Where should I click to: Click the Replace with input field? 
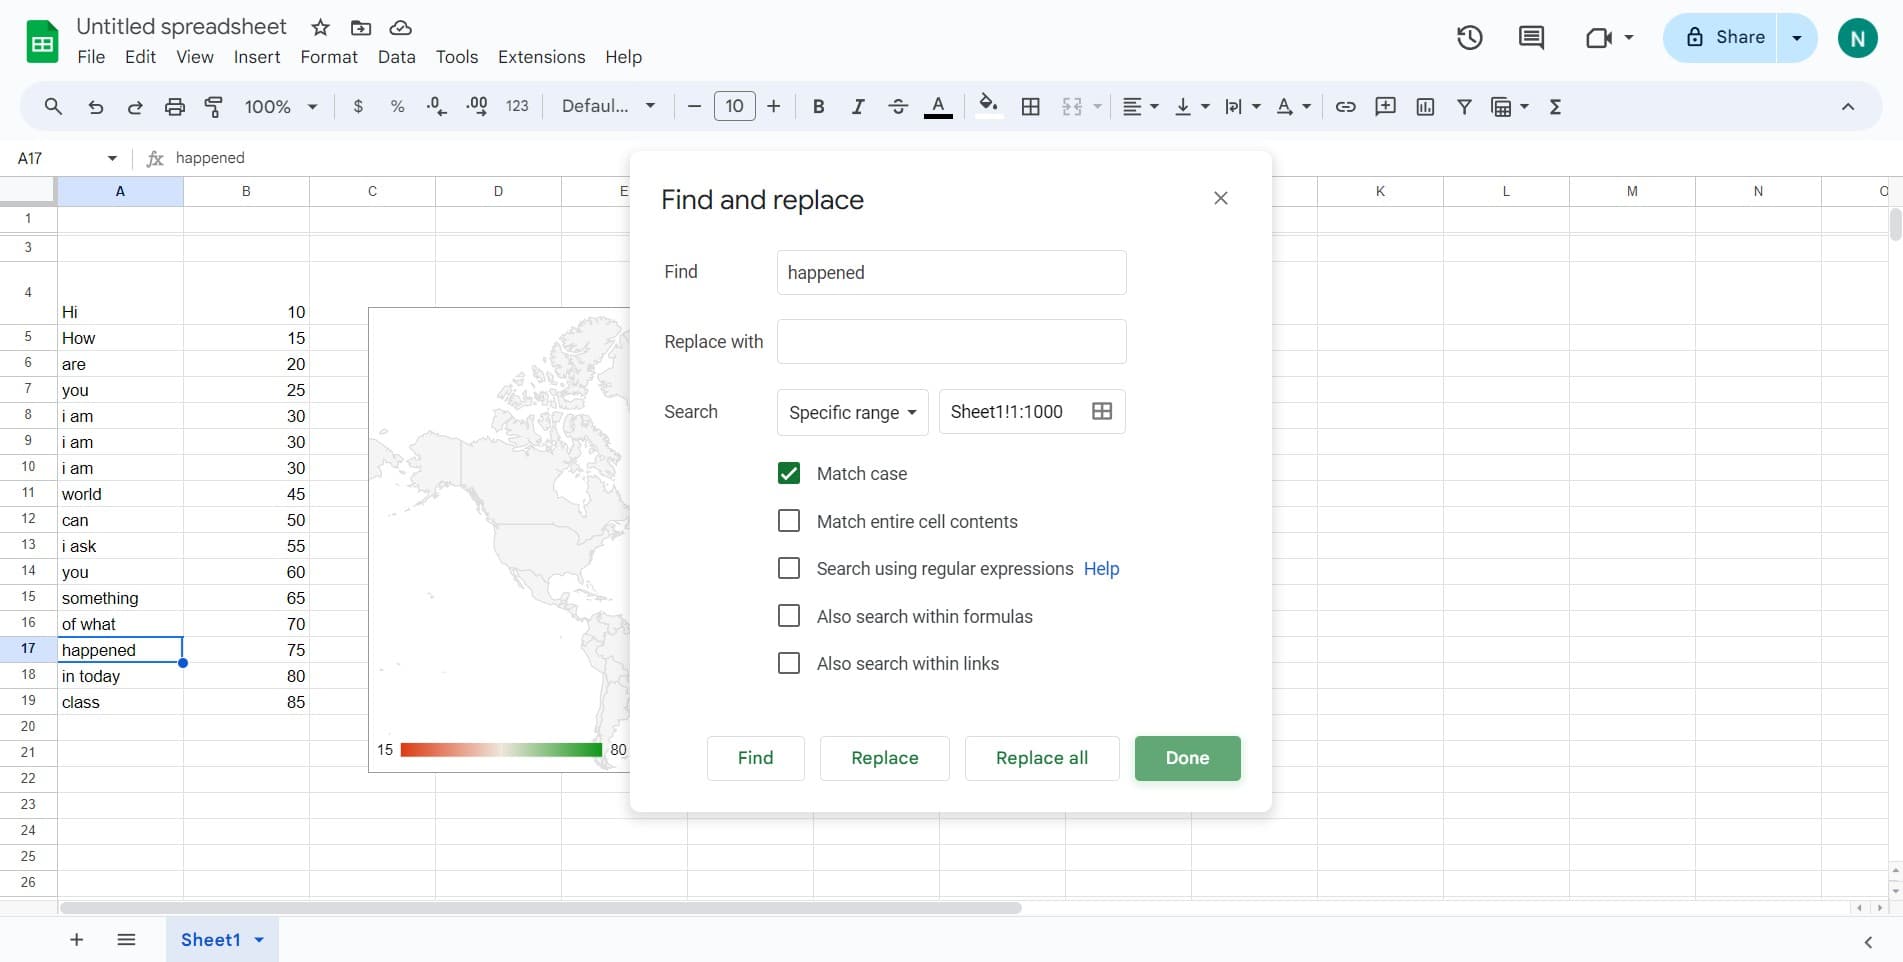click(951, 342)
